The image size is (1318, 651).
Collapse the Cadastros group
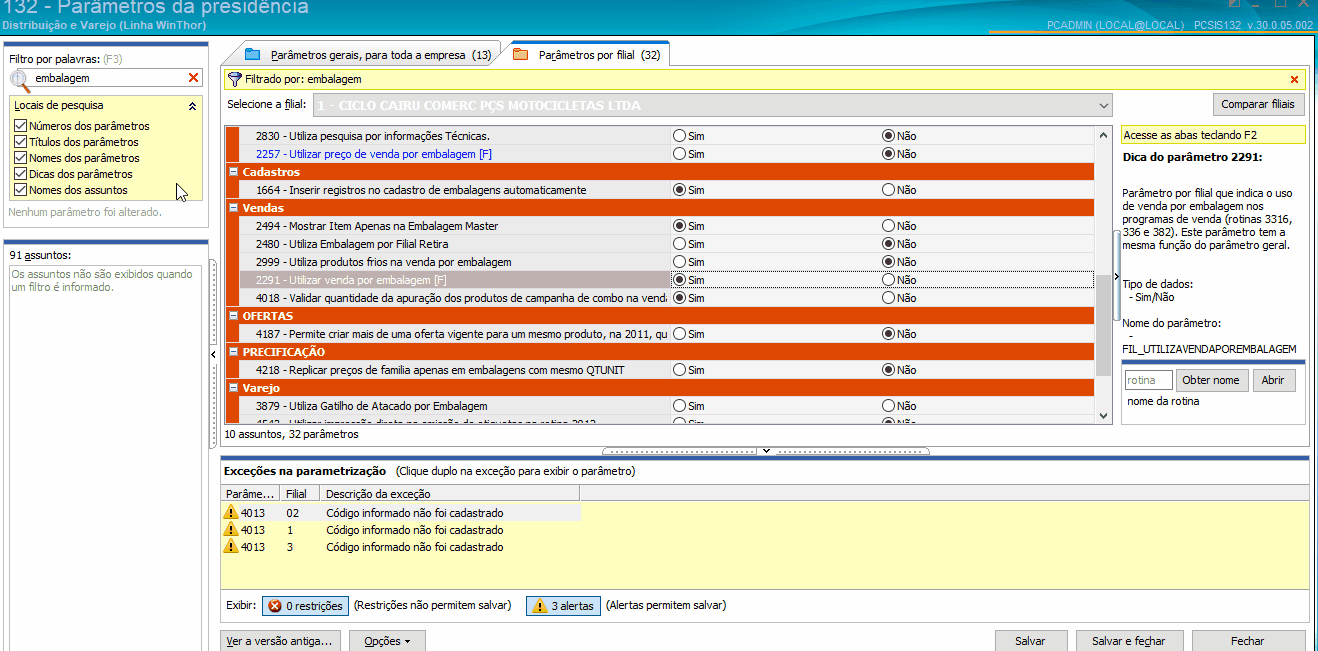(x=234, y=172)
